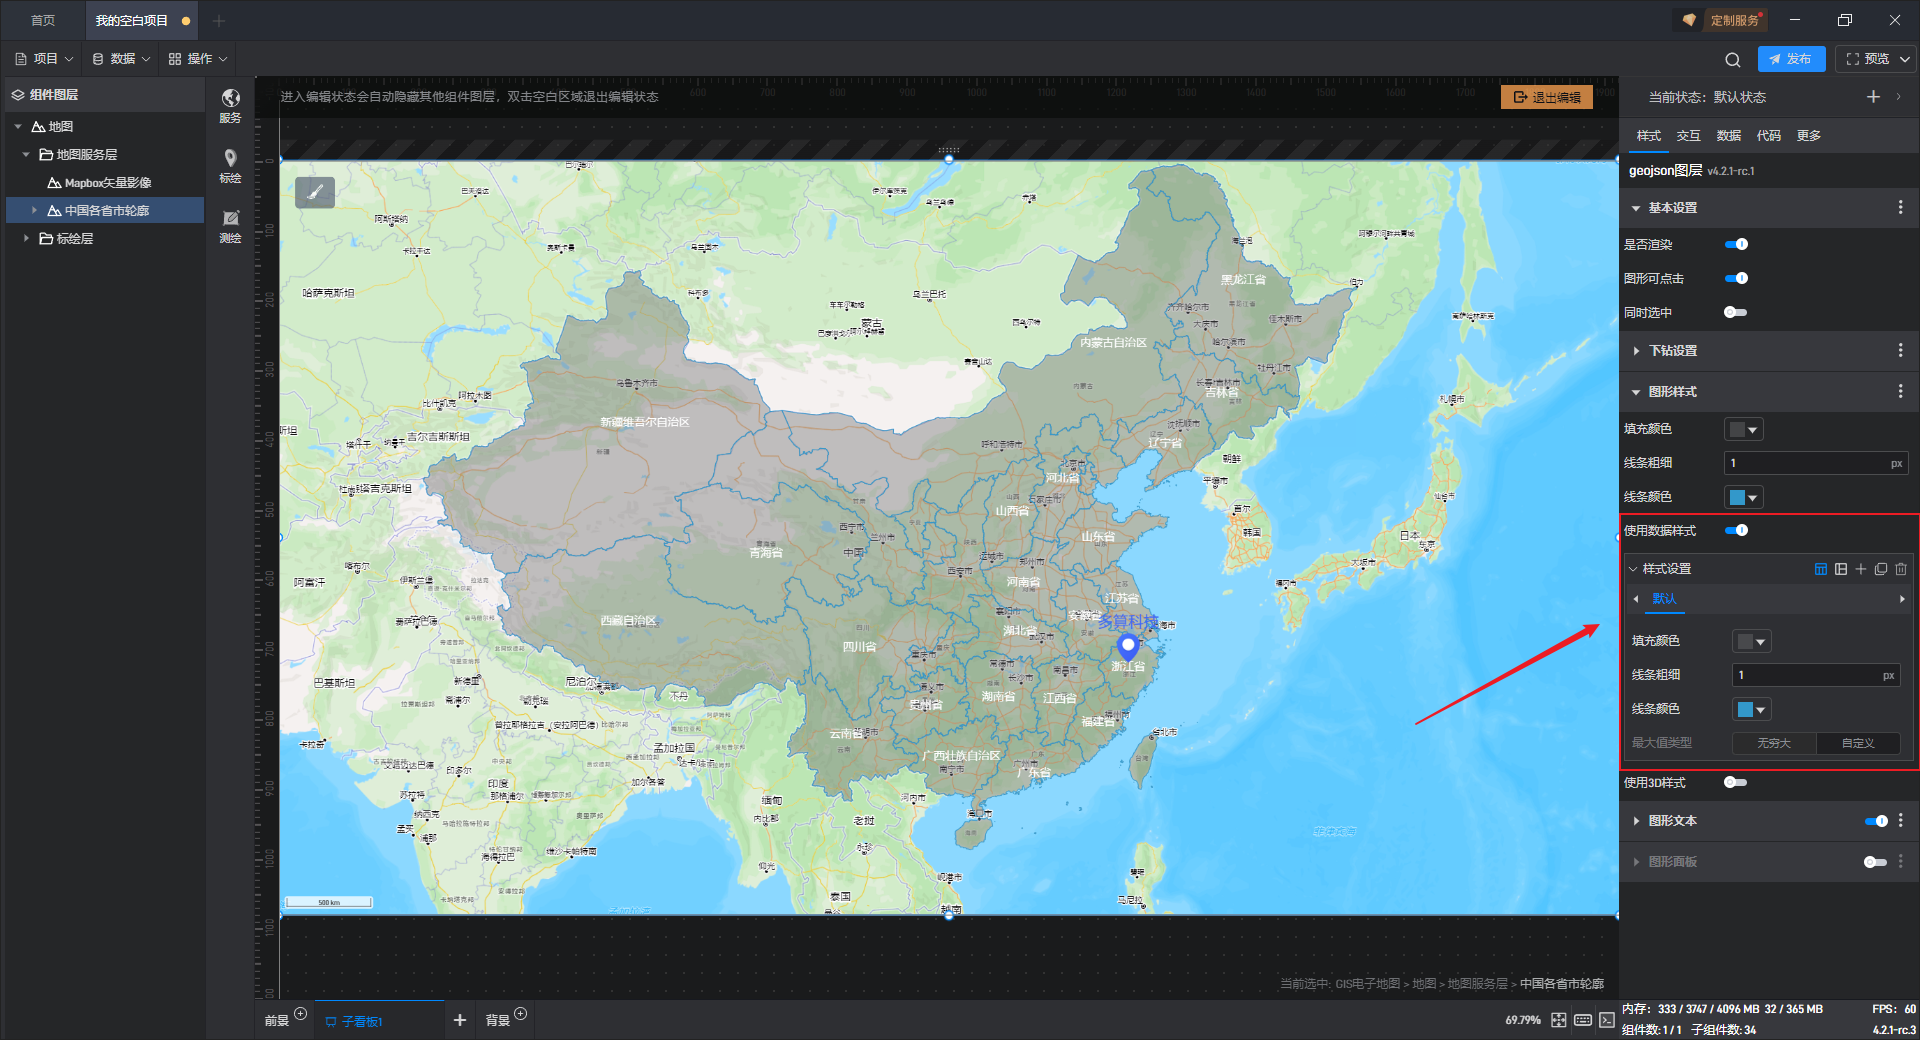Expand the 图形文本 section

[x=1636, y=821]
